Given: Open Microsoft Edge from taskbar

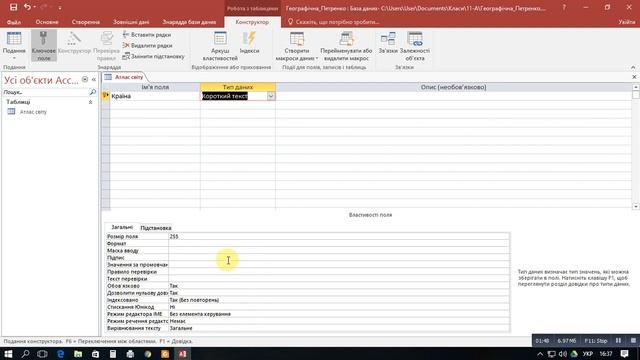Looking at the screenshot, I should pos(60,354).
